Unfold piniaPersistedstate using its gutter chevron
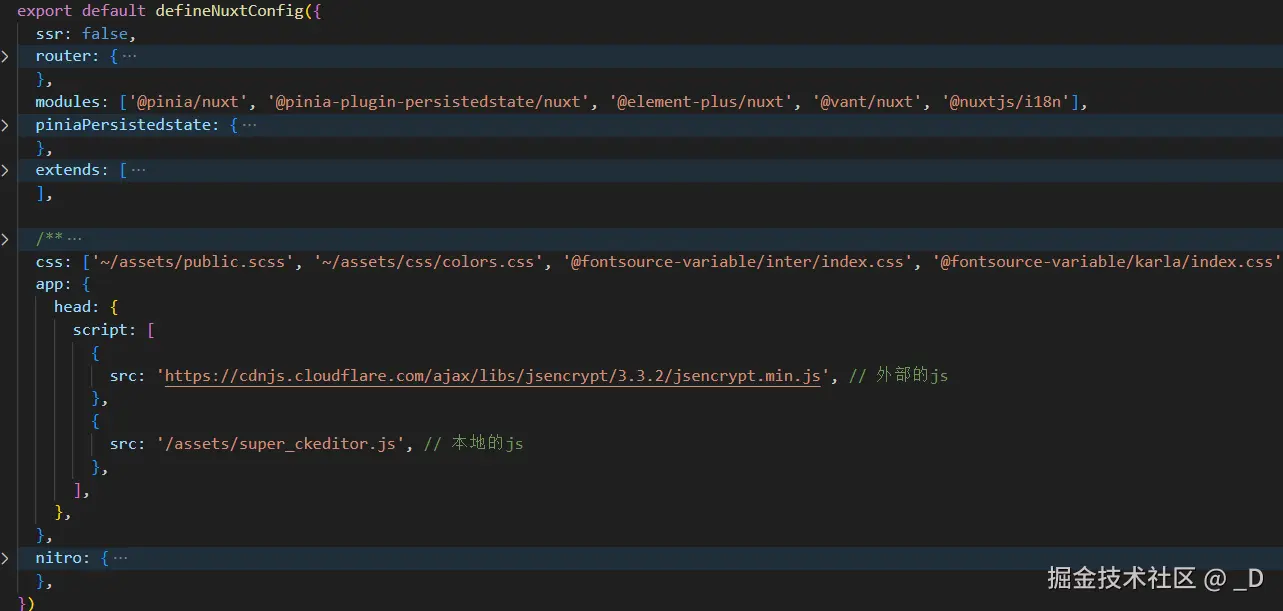 [x=7, y=124]
